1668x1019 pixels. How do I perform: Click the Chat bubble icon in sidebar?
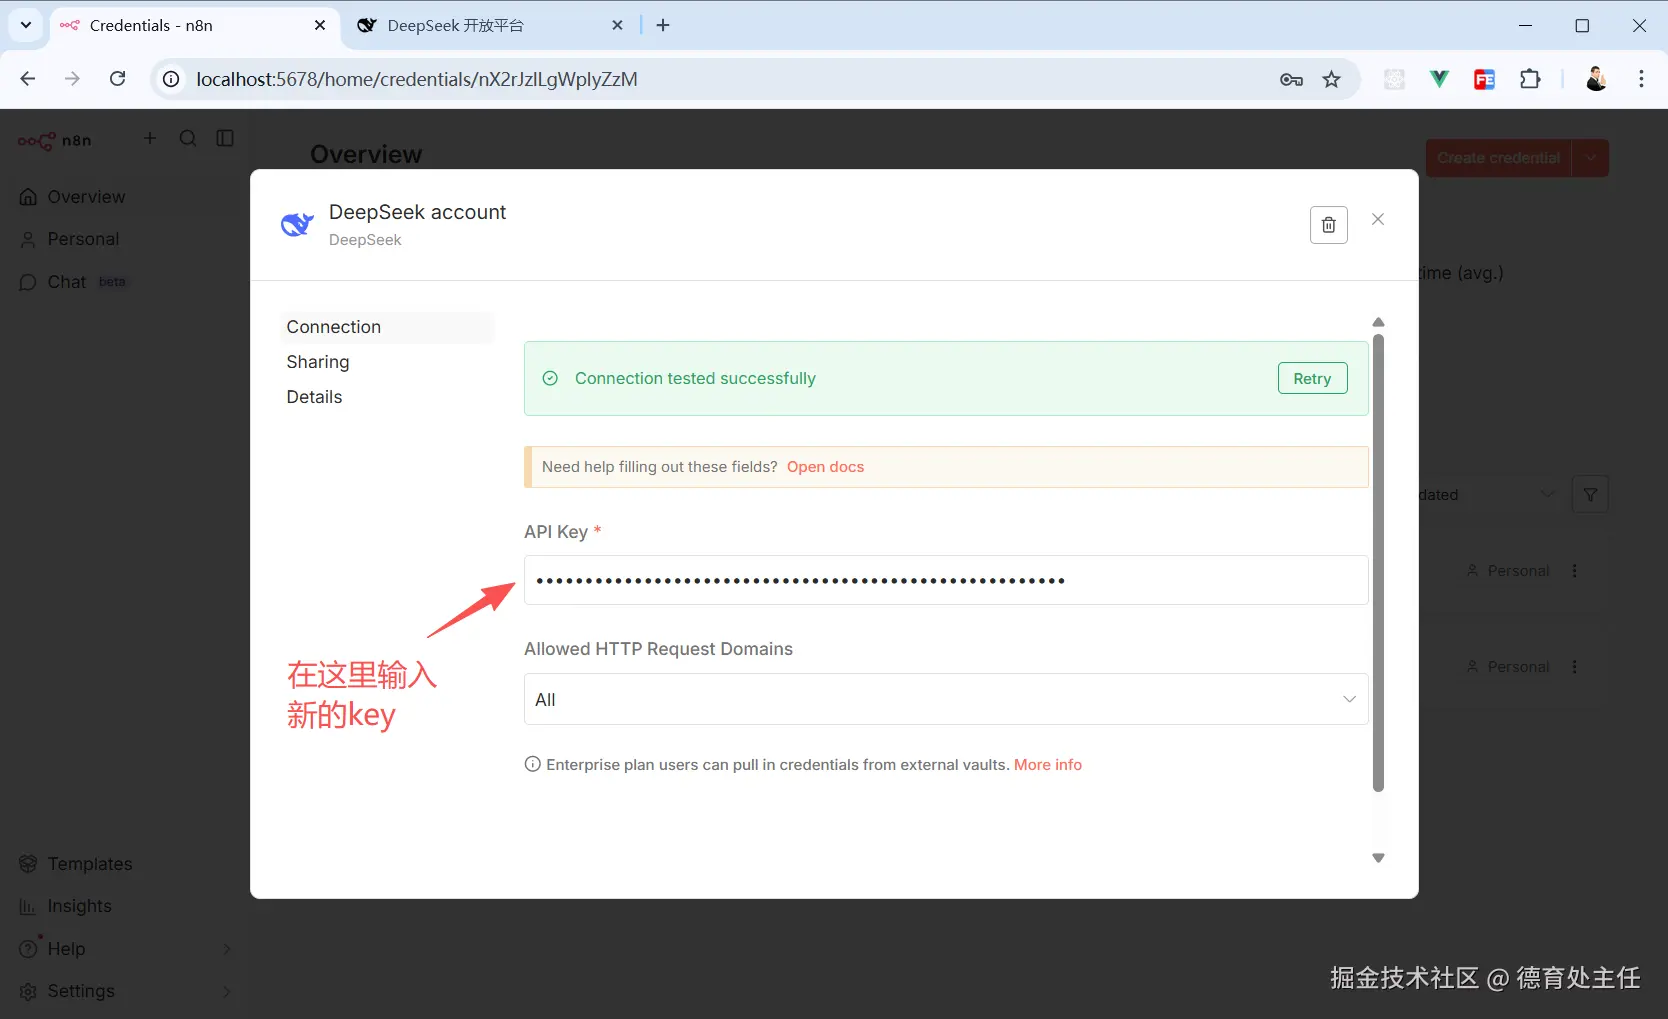(x=28, y=282)
